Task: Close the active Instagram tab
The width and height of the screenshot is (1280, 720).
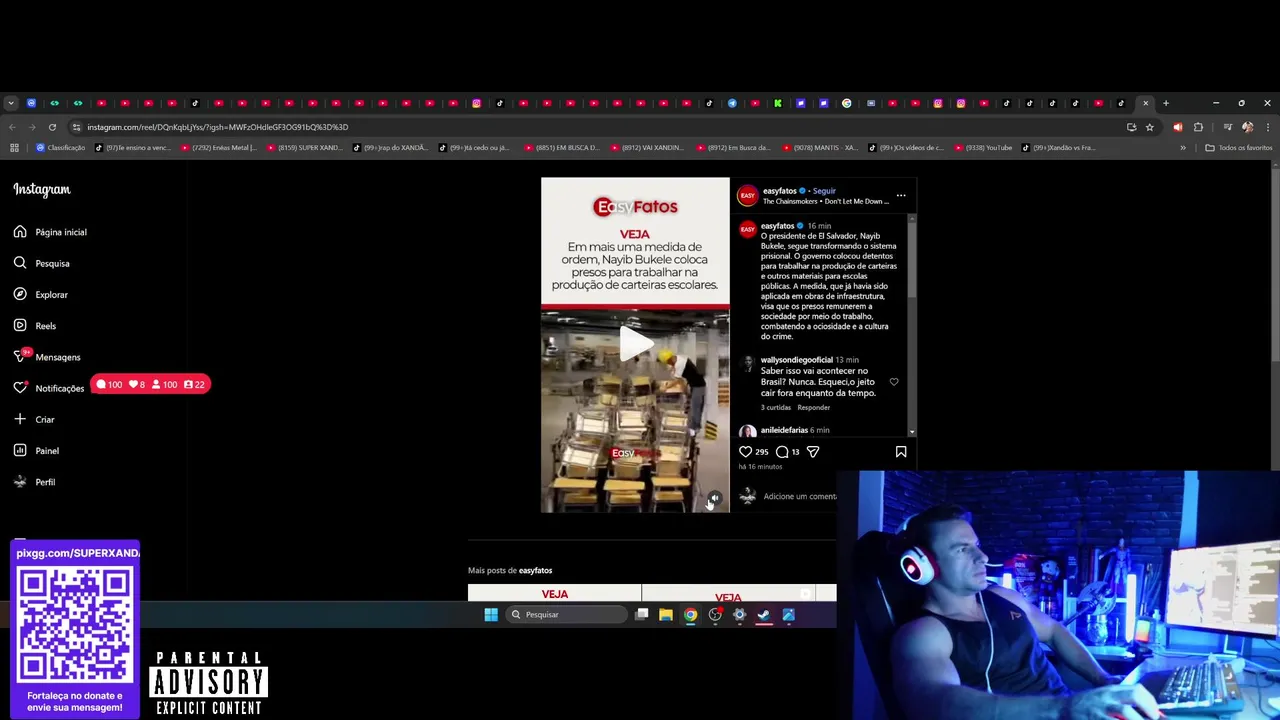Action: 1145,103
